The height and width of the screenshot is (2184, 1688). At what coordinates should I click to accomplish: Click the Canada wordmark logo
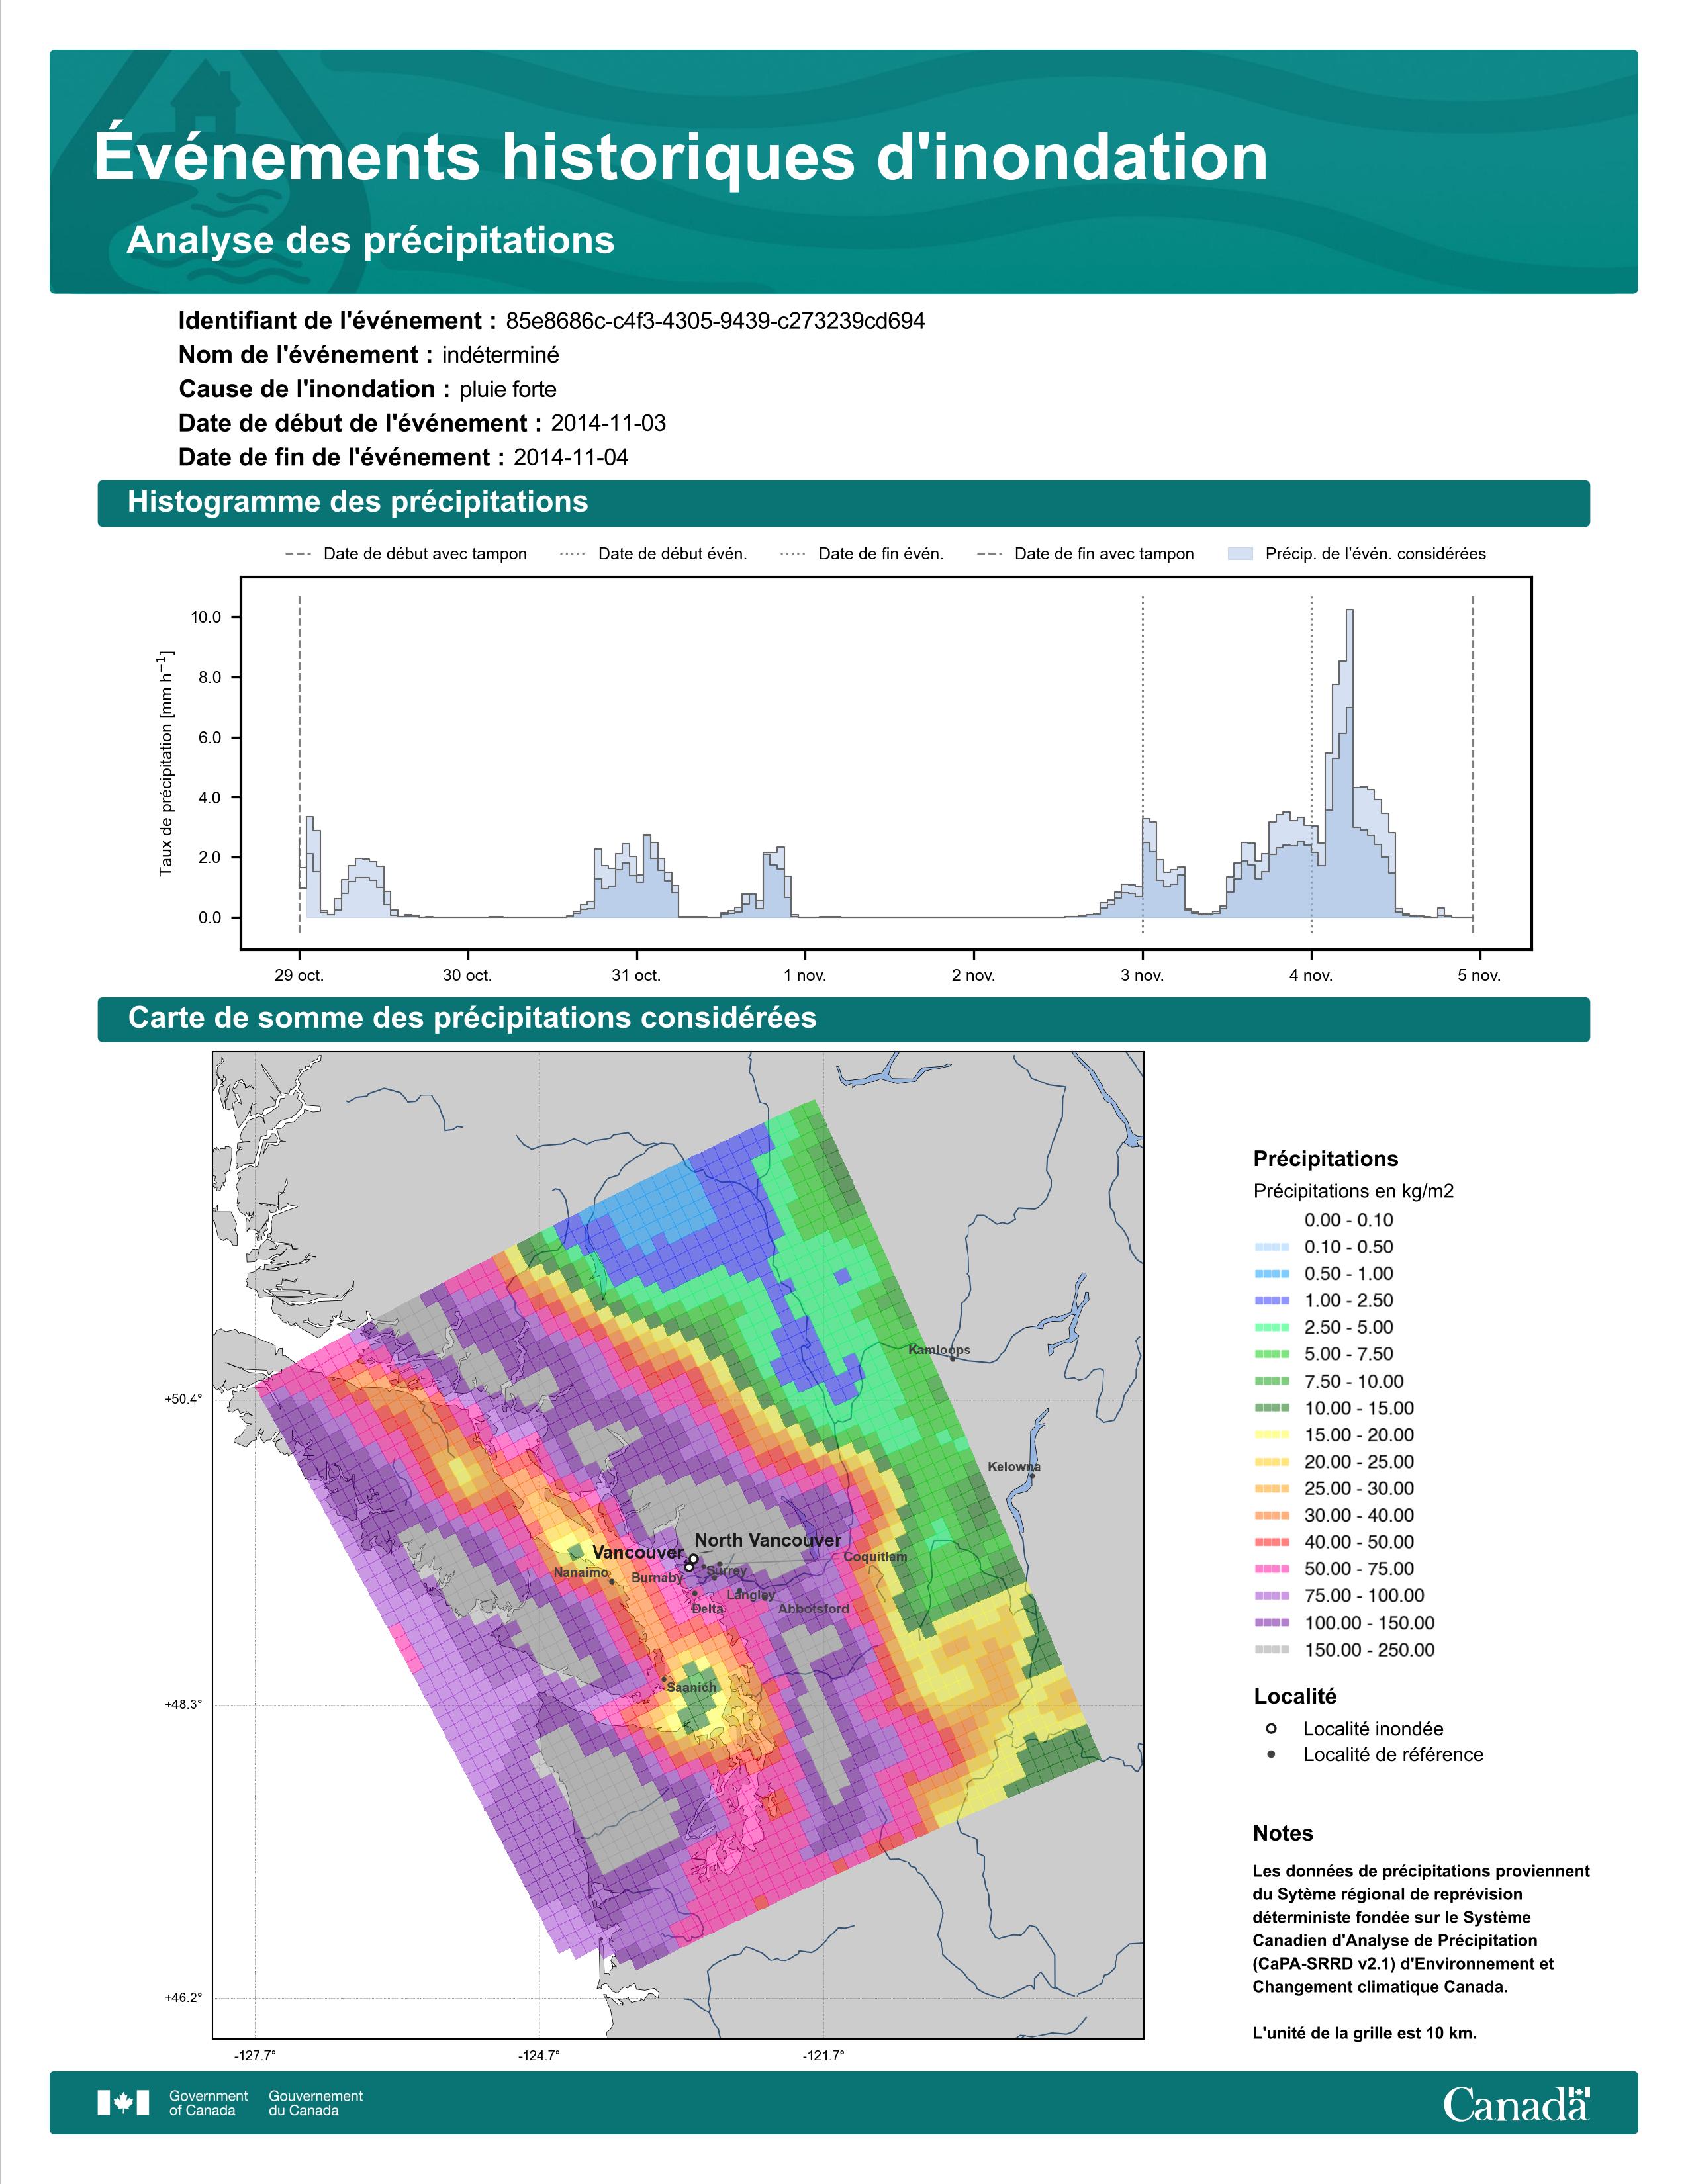coord(1516,2104)
